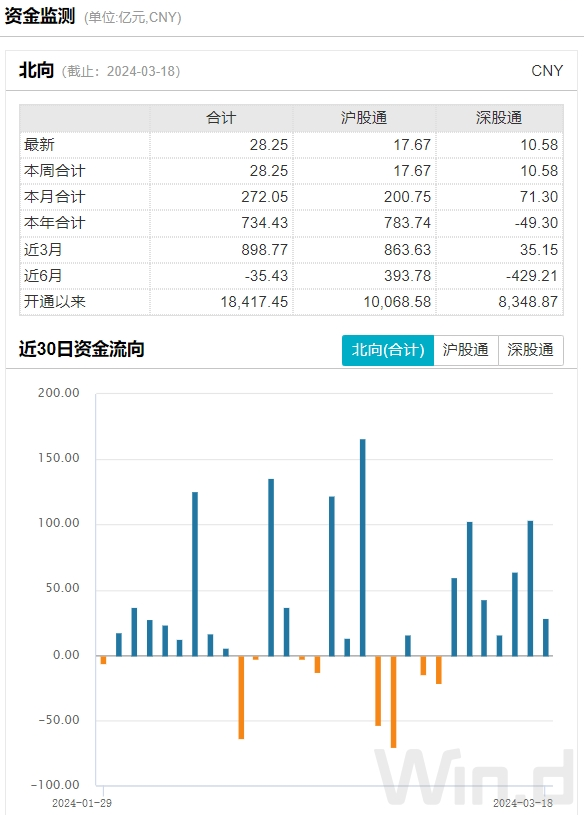The width and height of the screenshot is (584, 815).
Task: Open the 深股通 chart tab
Action: coord(530,350)
